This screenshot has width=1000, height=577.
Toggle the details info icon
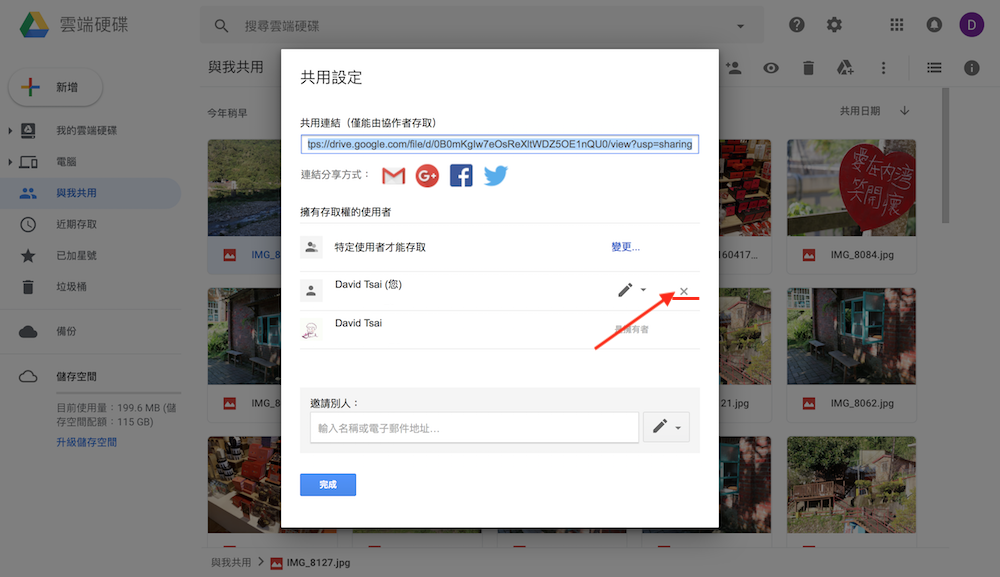click(971, 68)
